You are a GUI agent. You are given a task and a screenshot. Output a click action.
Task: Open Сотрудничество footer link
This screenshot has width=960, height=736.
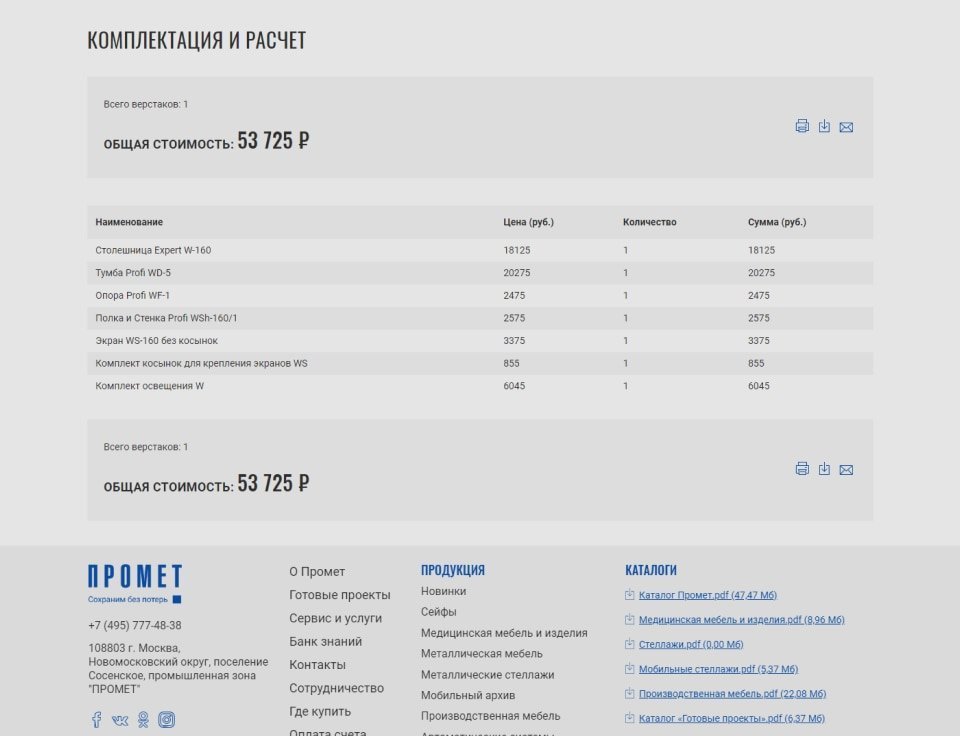[337, 688]
